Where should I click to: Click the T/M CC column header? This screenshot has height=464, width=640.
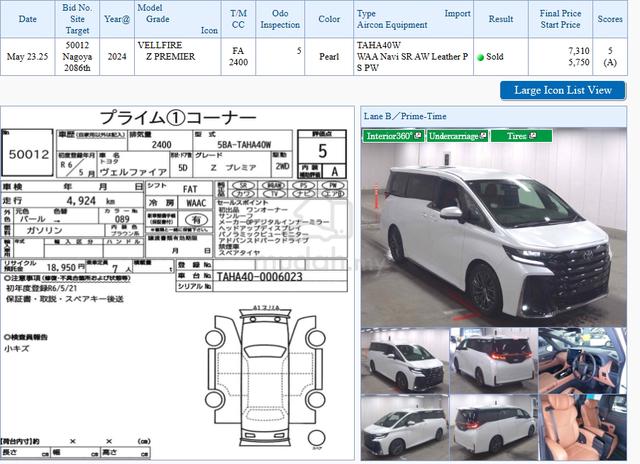point(238,19)
